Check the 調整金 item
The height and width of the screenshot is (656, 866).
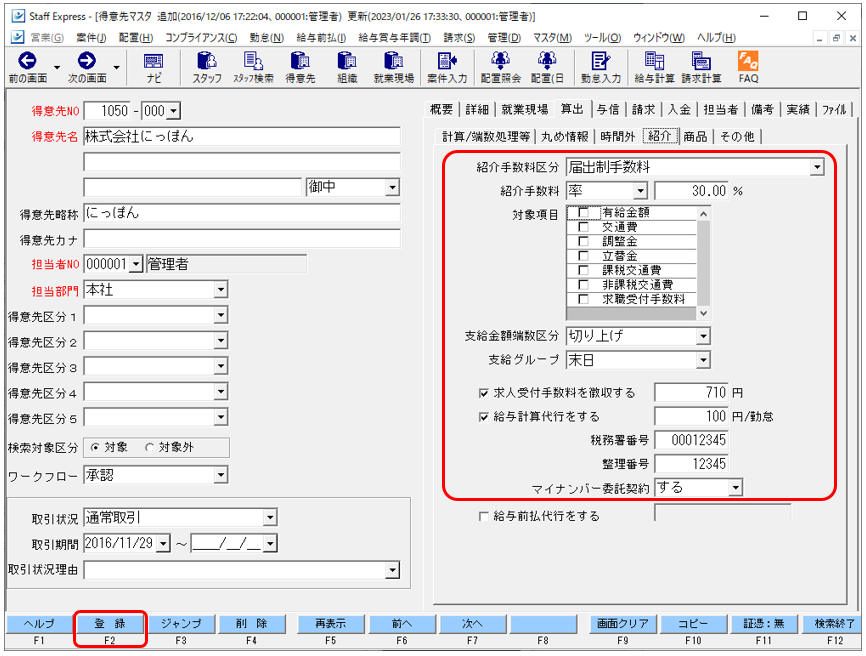click(583, 241)
